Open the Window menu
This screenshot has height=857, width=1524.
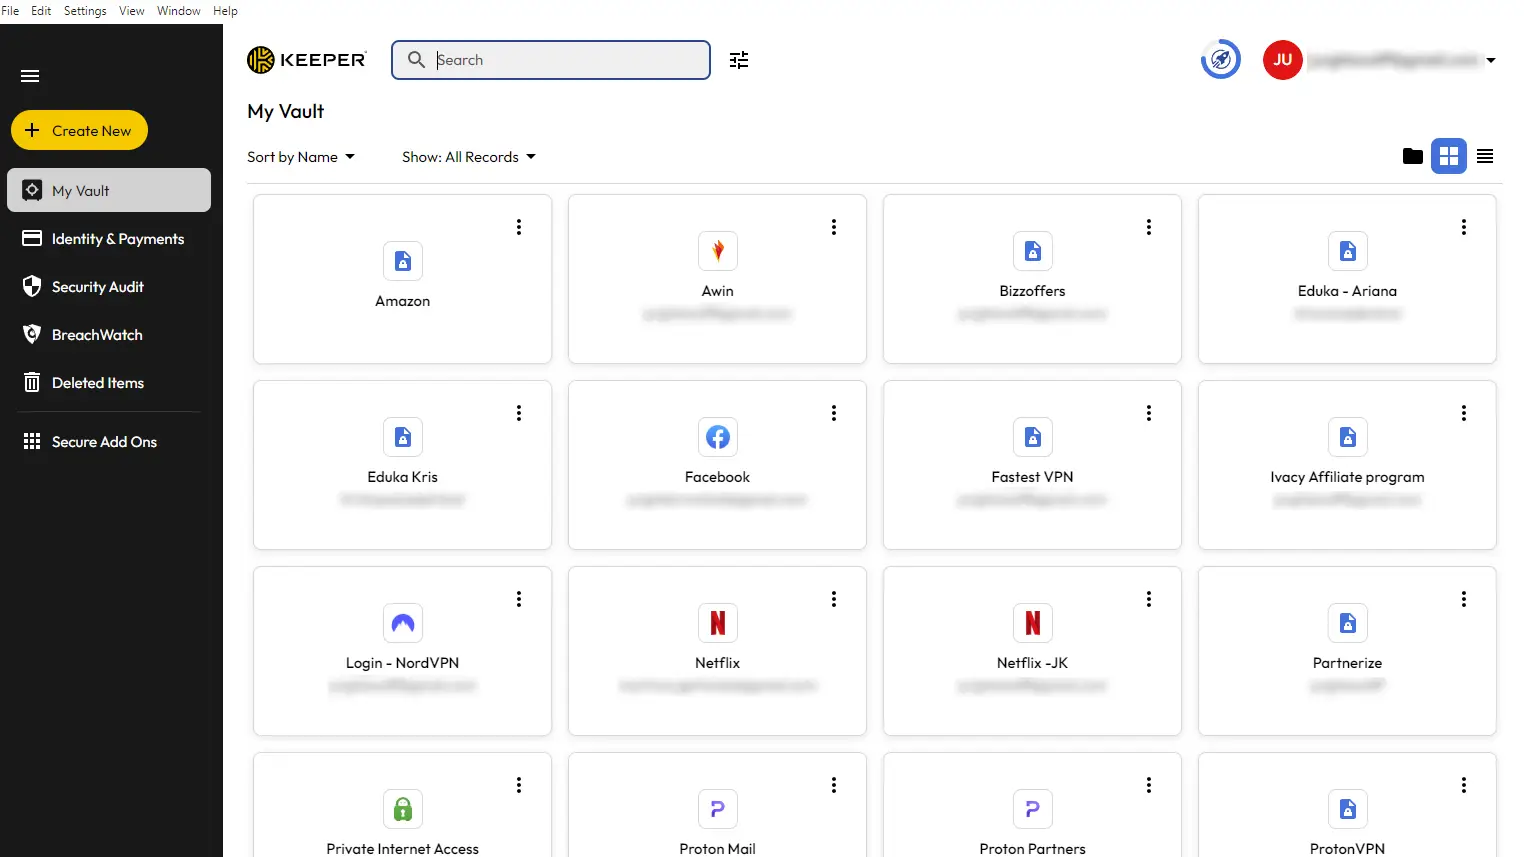179,11
